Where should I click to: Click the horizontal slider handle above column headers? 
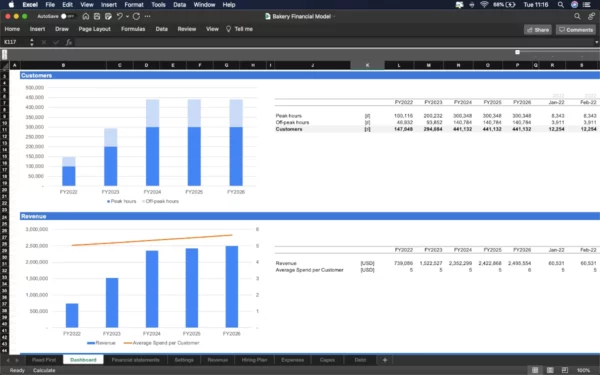[x=517, y=52]
